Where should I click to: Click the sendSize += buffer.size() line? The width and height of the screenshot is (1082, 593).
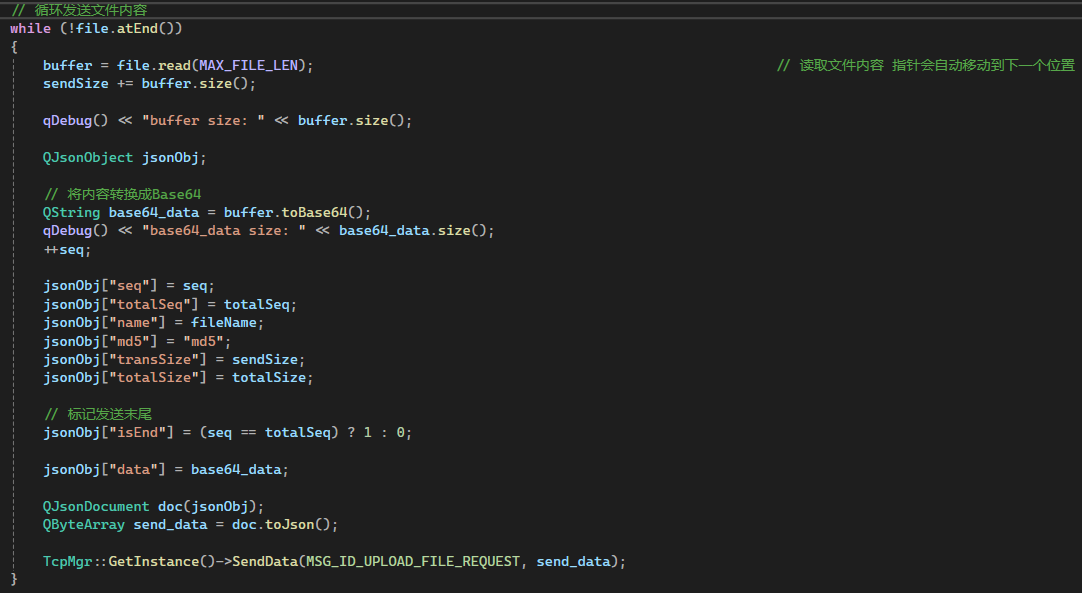[149, 84]
